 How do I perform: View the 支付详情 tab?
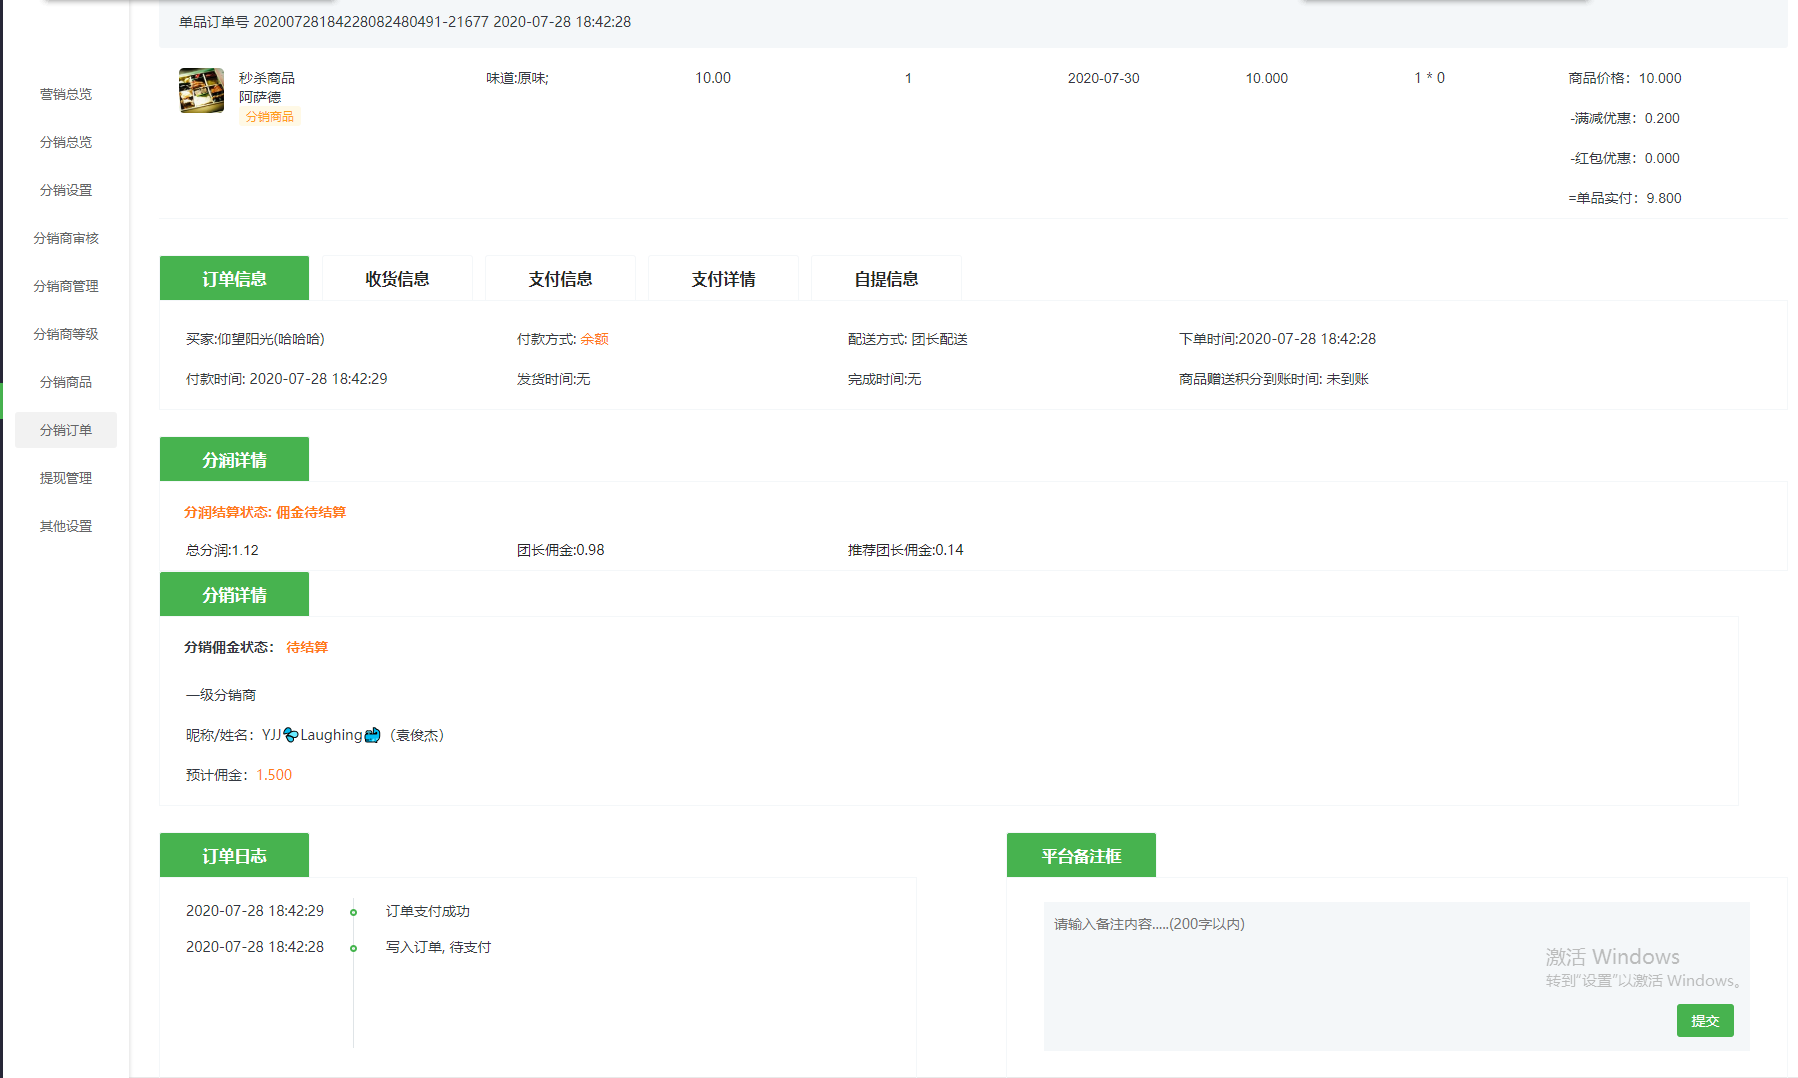point(723,279)
